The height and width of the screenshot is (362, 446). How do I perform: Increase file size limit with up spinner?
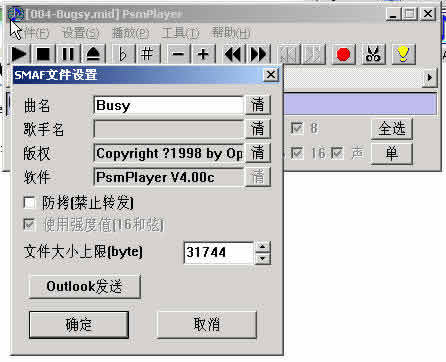click(263, 247)
